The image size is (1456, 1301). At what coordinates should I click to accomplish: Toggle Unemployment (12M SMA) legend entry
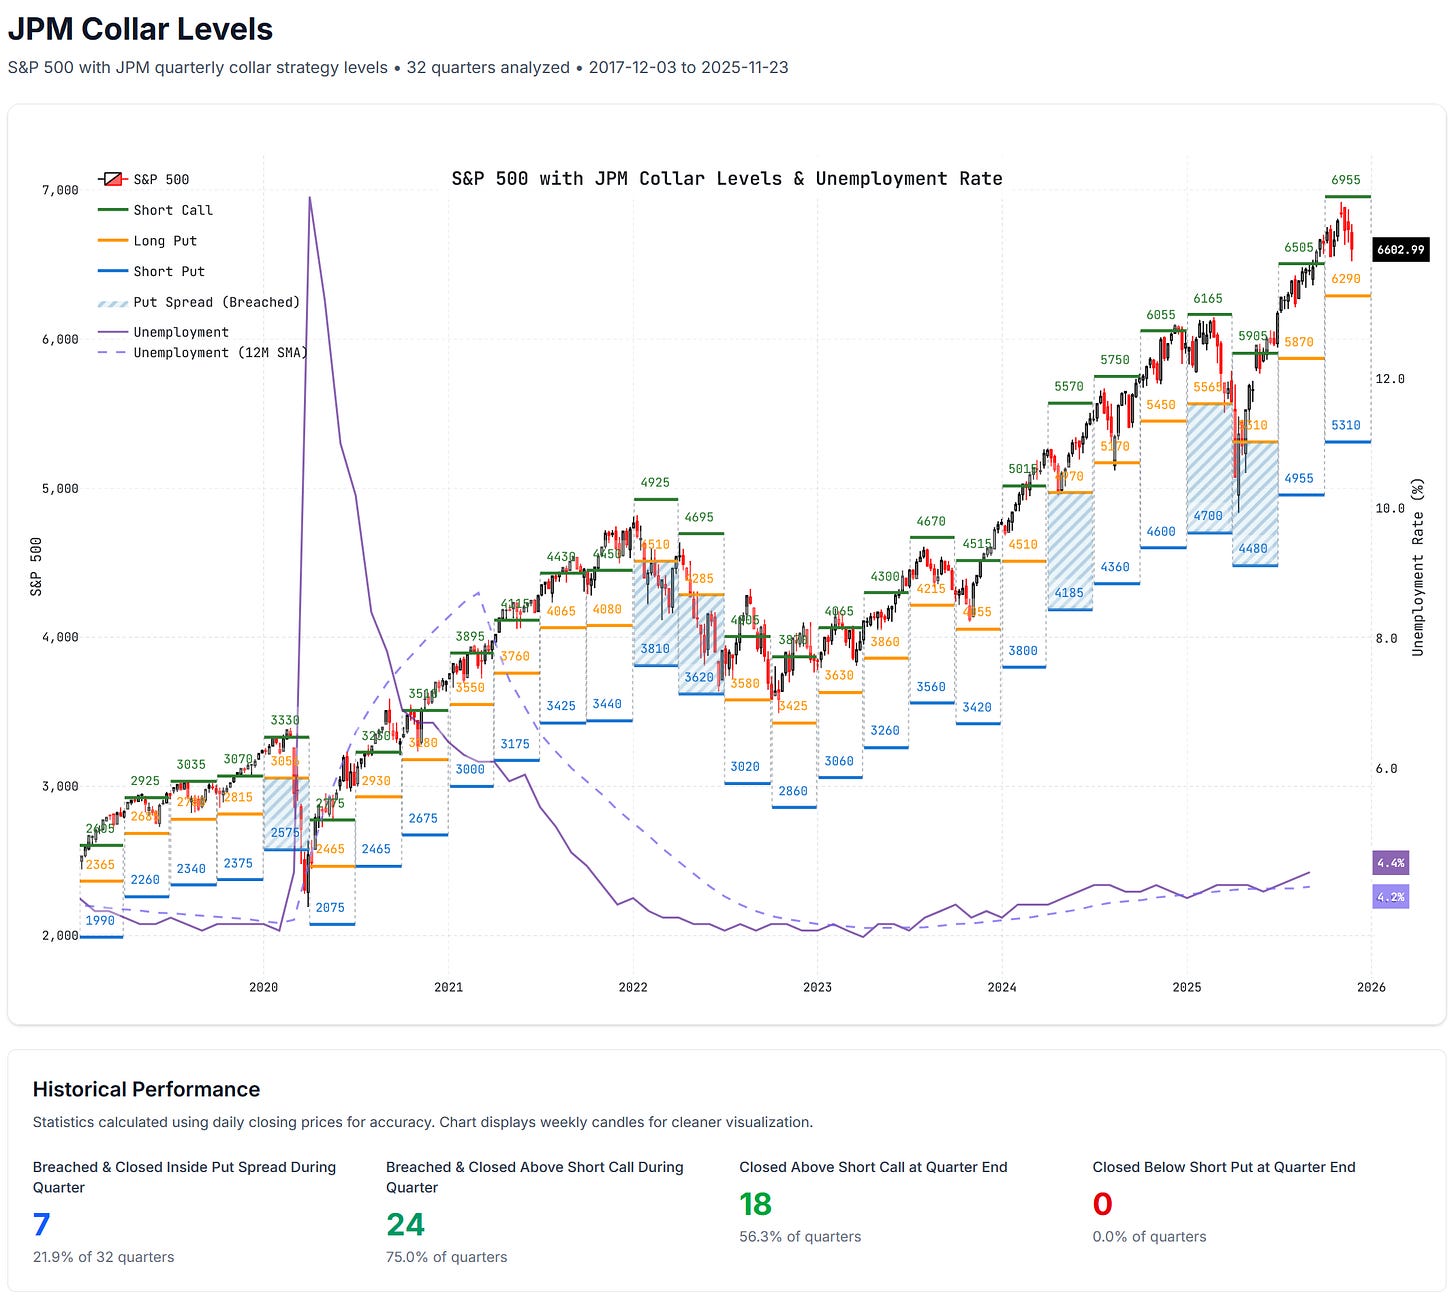(203, 352)
